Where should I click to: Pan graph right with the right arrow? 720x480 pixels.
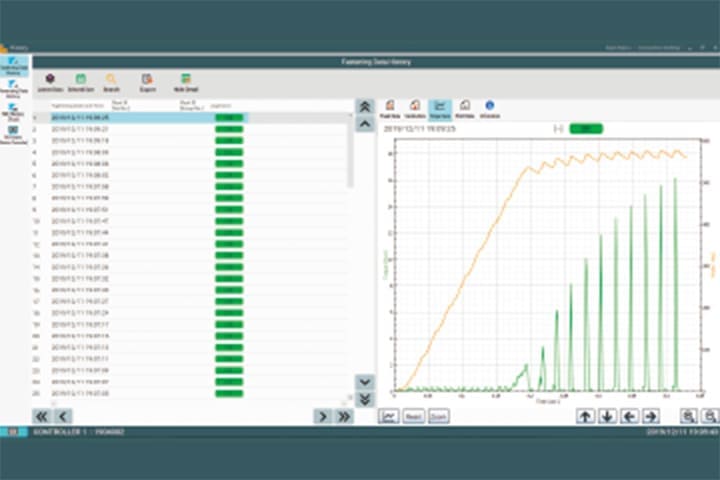[650, 416]
